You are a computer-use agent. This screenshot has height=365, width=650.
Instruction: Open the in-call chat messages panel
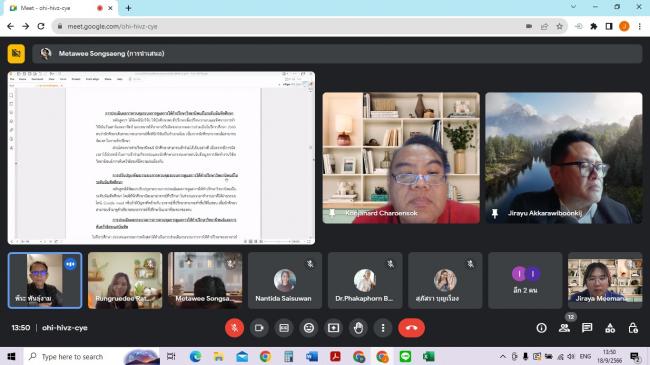click(587, 328)
